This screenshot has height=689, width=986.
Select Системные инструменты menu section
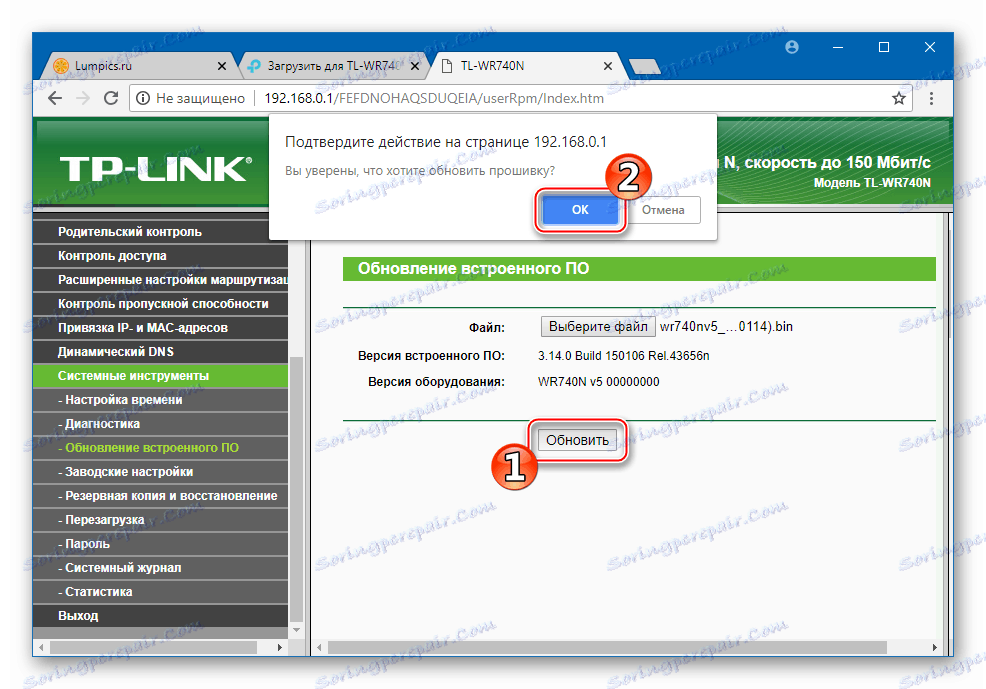[x=160, y=375]
